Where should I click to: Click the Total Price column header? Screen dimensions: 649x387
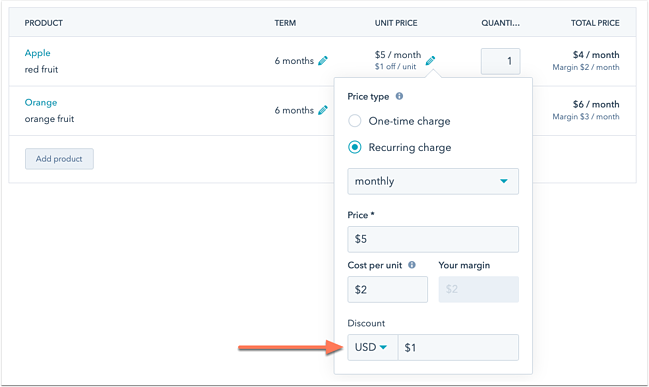point(595,23)
